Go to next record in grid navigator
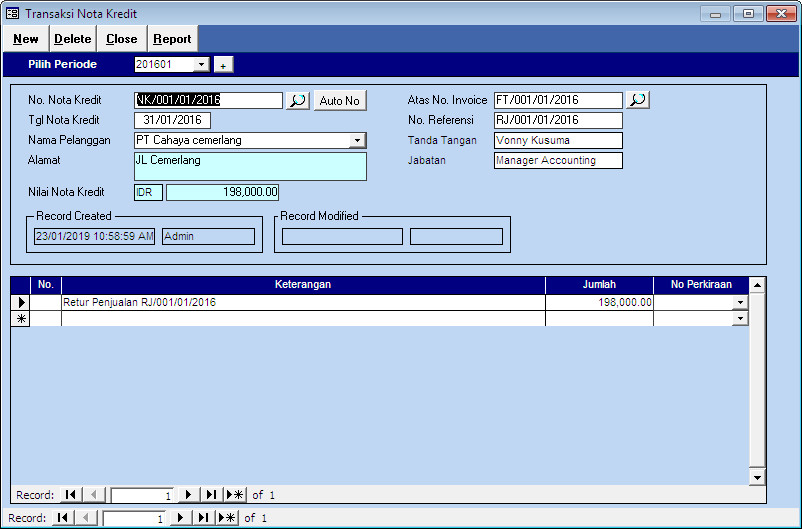This screenshot has height=529, width=802. click(x=188, y=495)
